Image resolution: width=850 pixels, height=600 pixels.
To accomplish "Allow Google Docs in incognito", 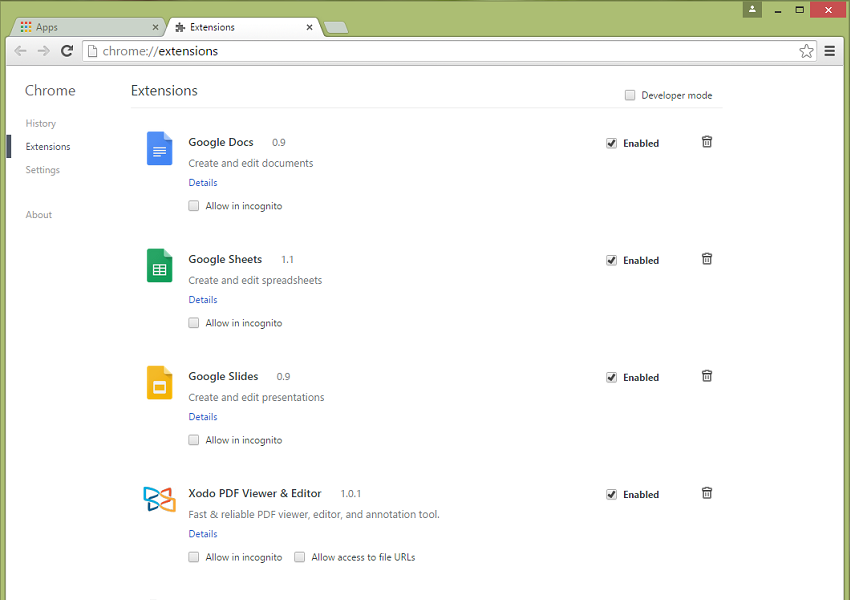I will pos(194,206).
